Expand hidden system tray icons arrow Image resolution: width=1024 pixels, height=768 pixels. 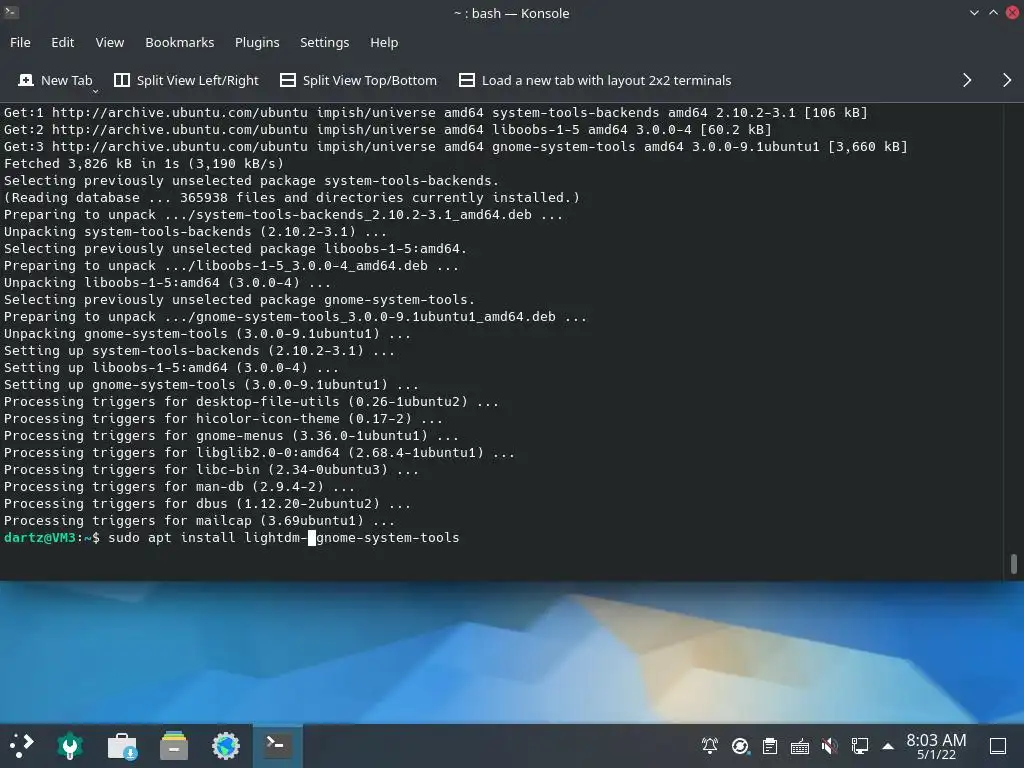[x=888, y=746]
